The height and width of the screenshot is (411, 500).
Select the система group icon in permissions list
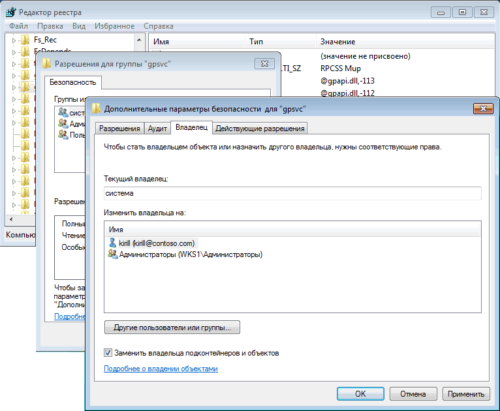[63, 112]
